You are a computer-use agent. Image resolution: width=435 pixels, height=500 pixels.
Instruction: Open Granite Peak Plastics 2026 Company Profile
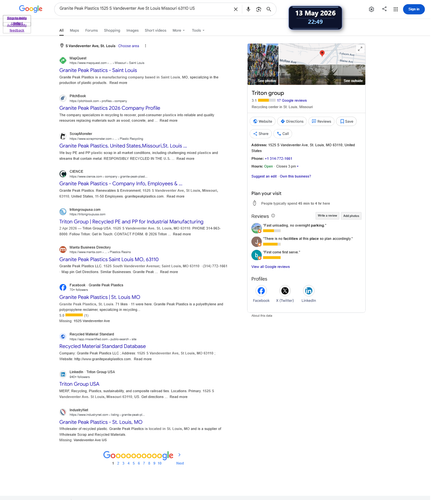click(110, 108)
